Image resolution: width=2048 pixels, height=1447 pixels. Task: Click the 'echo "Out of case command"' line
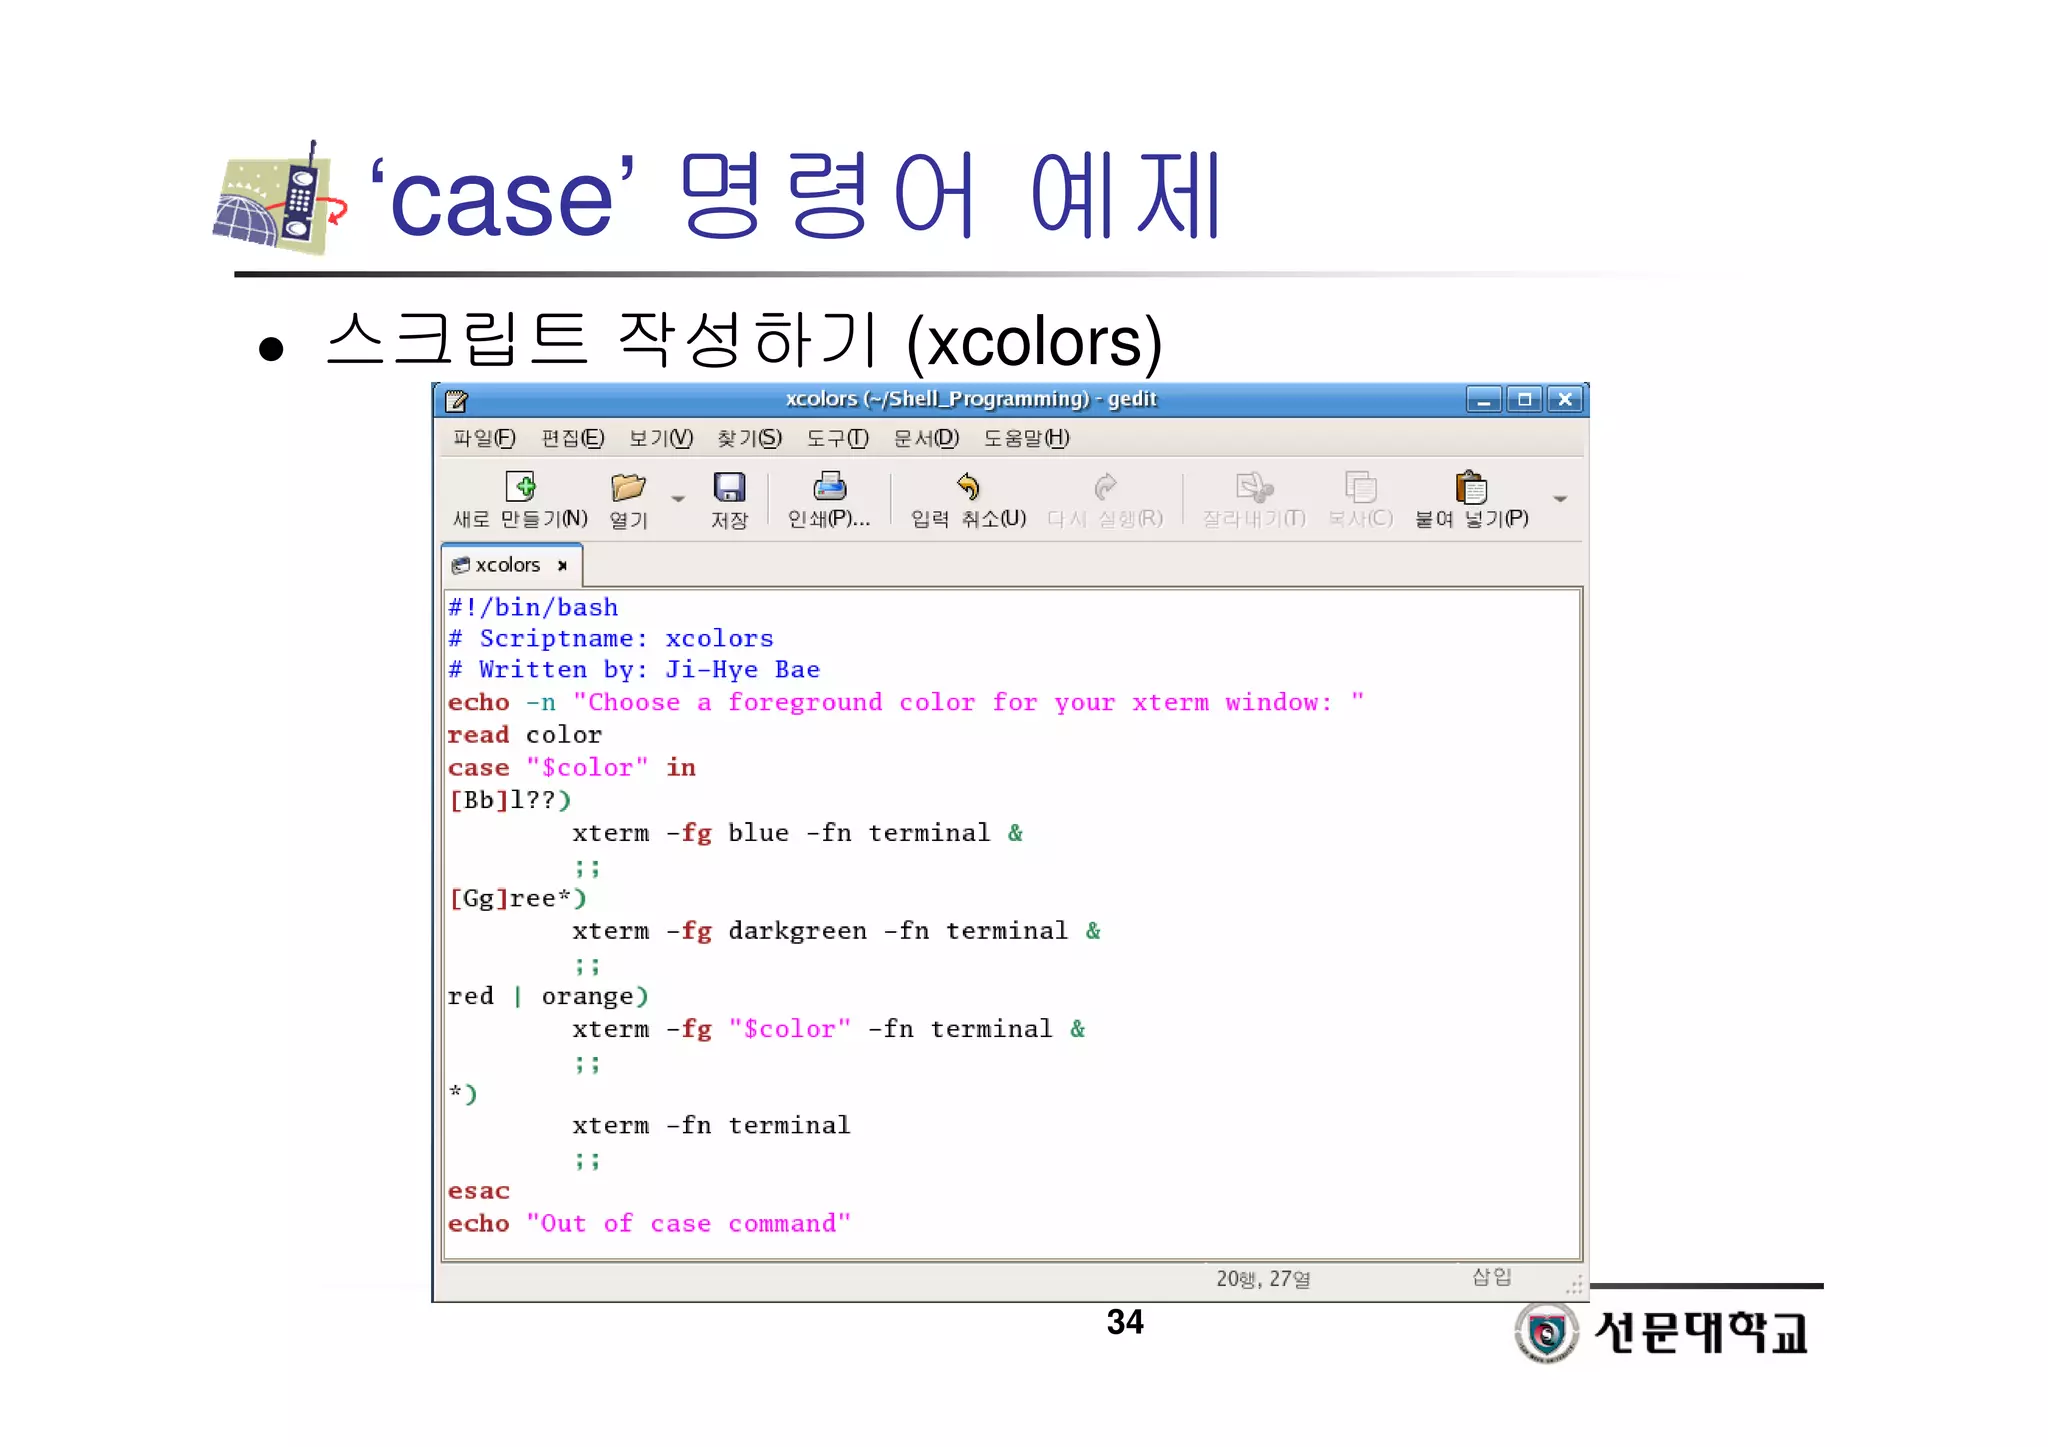(650, 1223)
